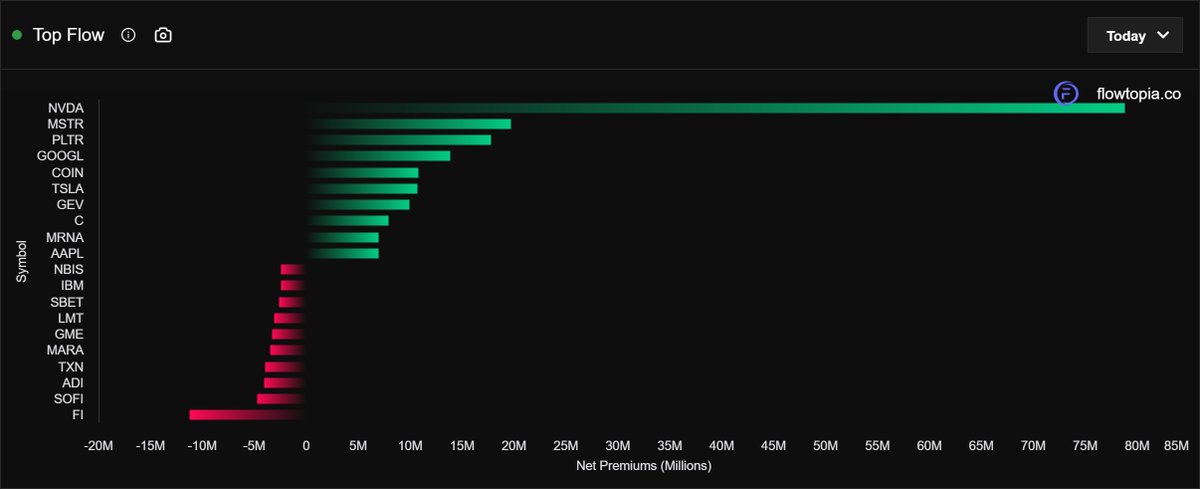Viewport: 1200px width, 489px height.
Task: Click the COIN premium bar
Action: 363,172
